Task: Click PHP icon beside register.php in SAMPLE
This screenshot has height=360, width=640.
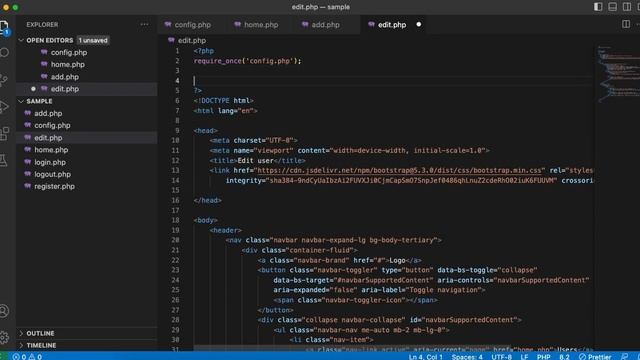Action: pyautogui.click(x=28, y=186)
